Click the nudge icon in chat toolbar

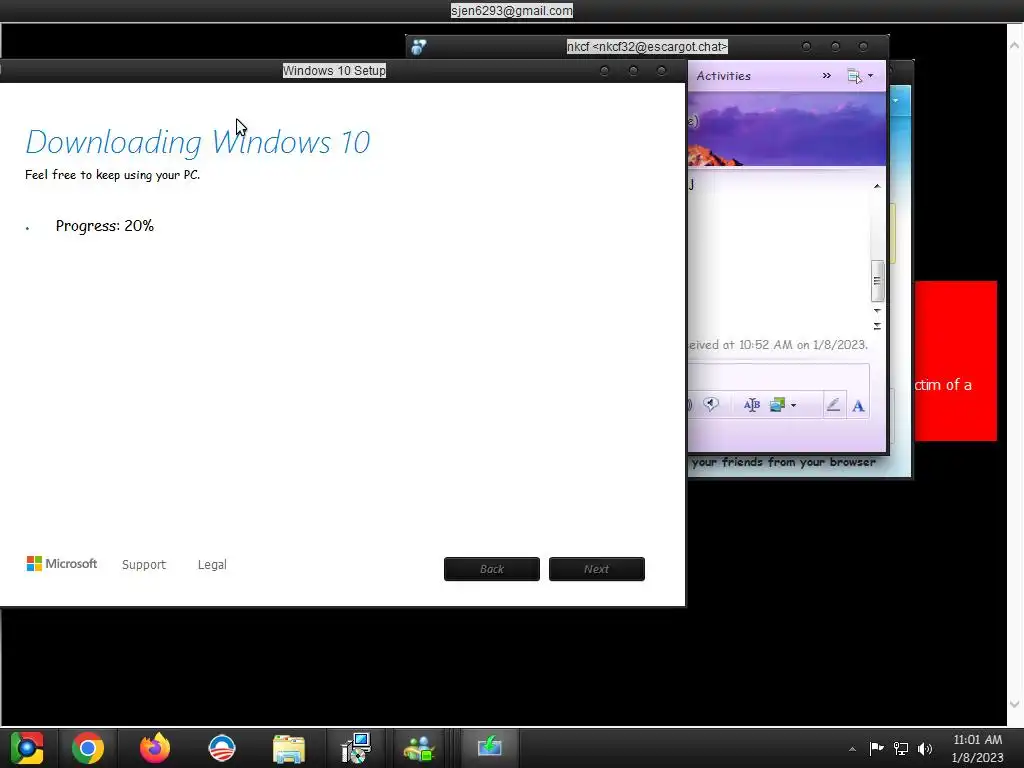[711, 404]
